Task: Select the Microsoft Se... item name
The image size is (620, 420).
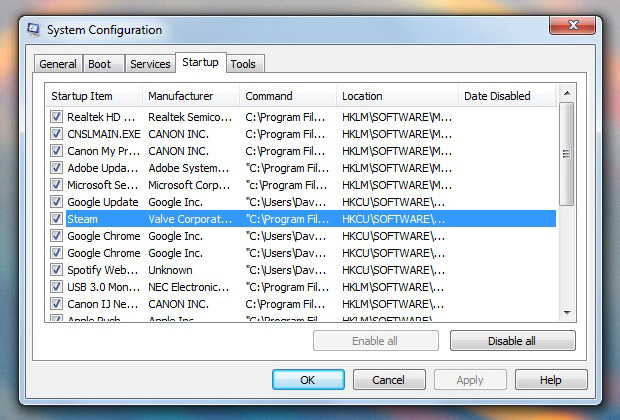Action: (103, 185)
